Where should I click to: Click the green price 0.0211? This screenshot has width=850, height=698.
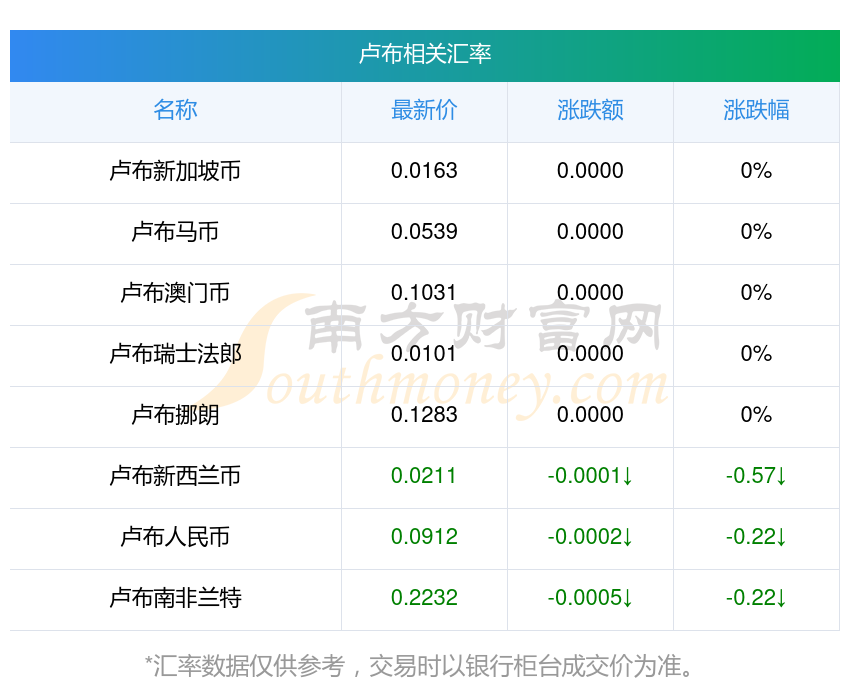(x=423, y=476)
